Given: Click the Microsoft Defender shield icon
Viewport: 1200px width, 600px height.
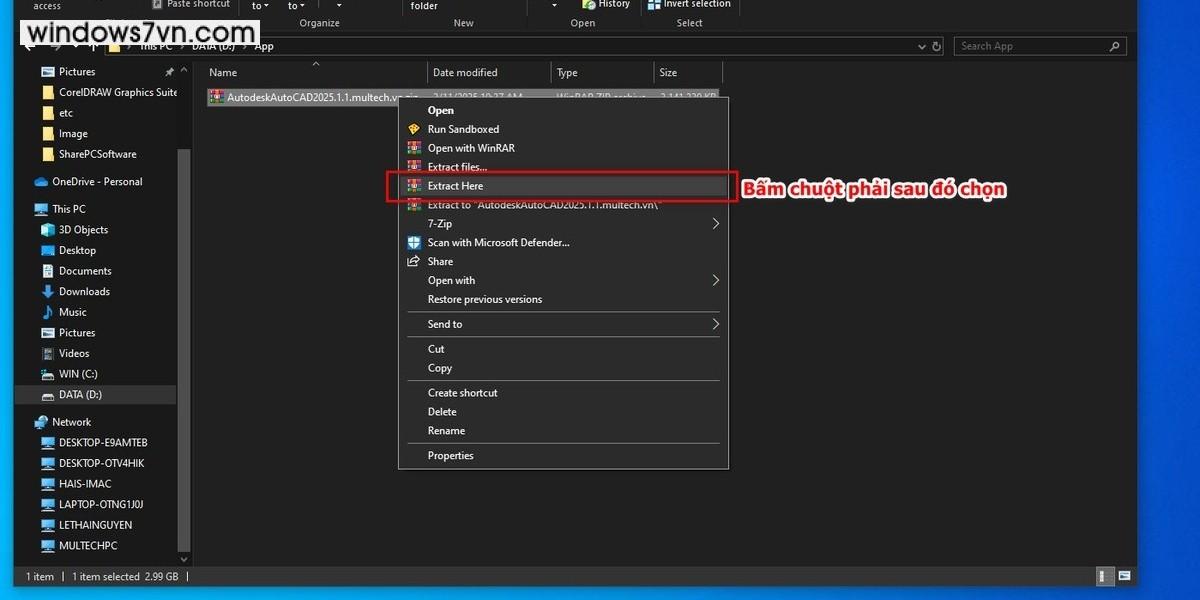Looking at the screenshot, I should [414, 243].
